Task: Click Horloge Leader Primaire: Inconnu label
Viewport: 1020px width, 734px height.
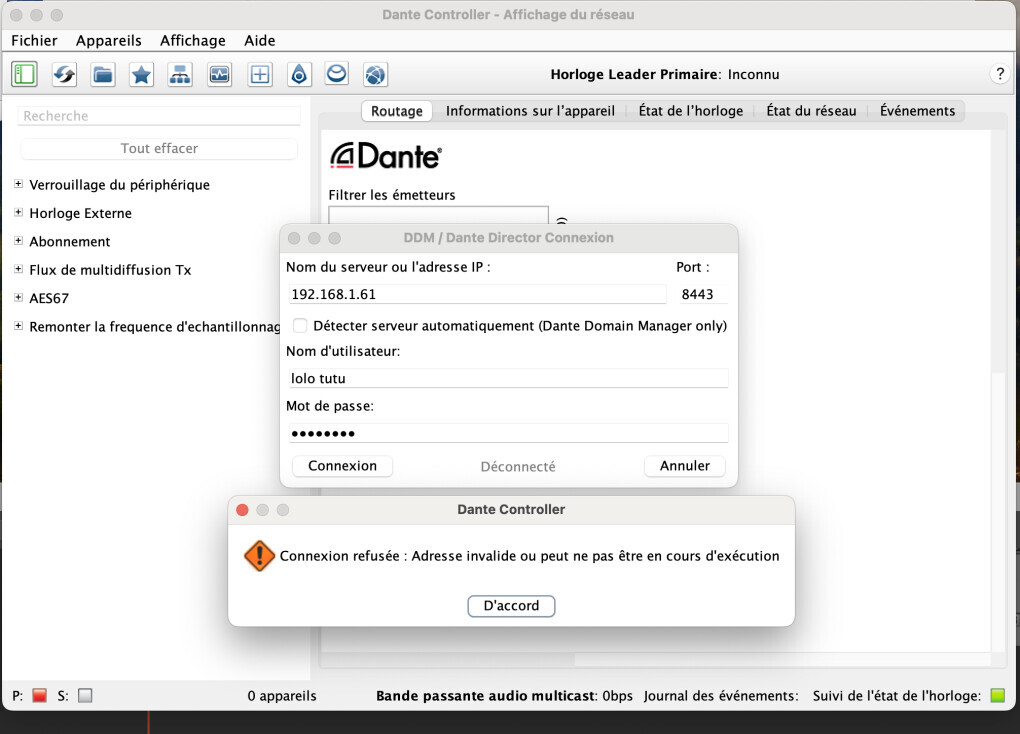Action: pyautogui.click(x=665, y=74)
